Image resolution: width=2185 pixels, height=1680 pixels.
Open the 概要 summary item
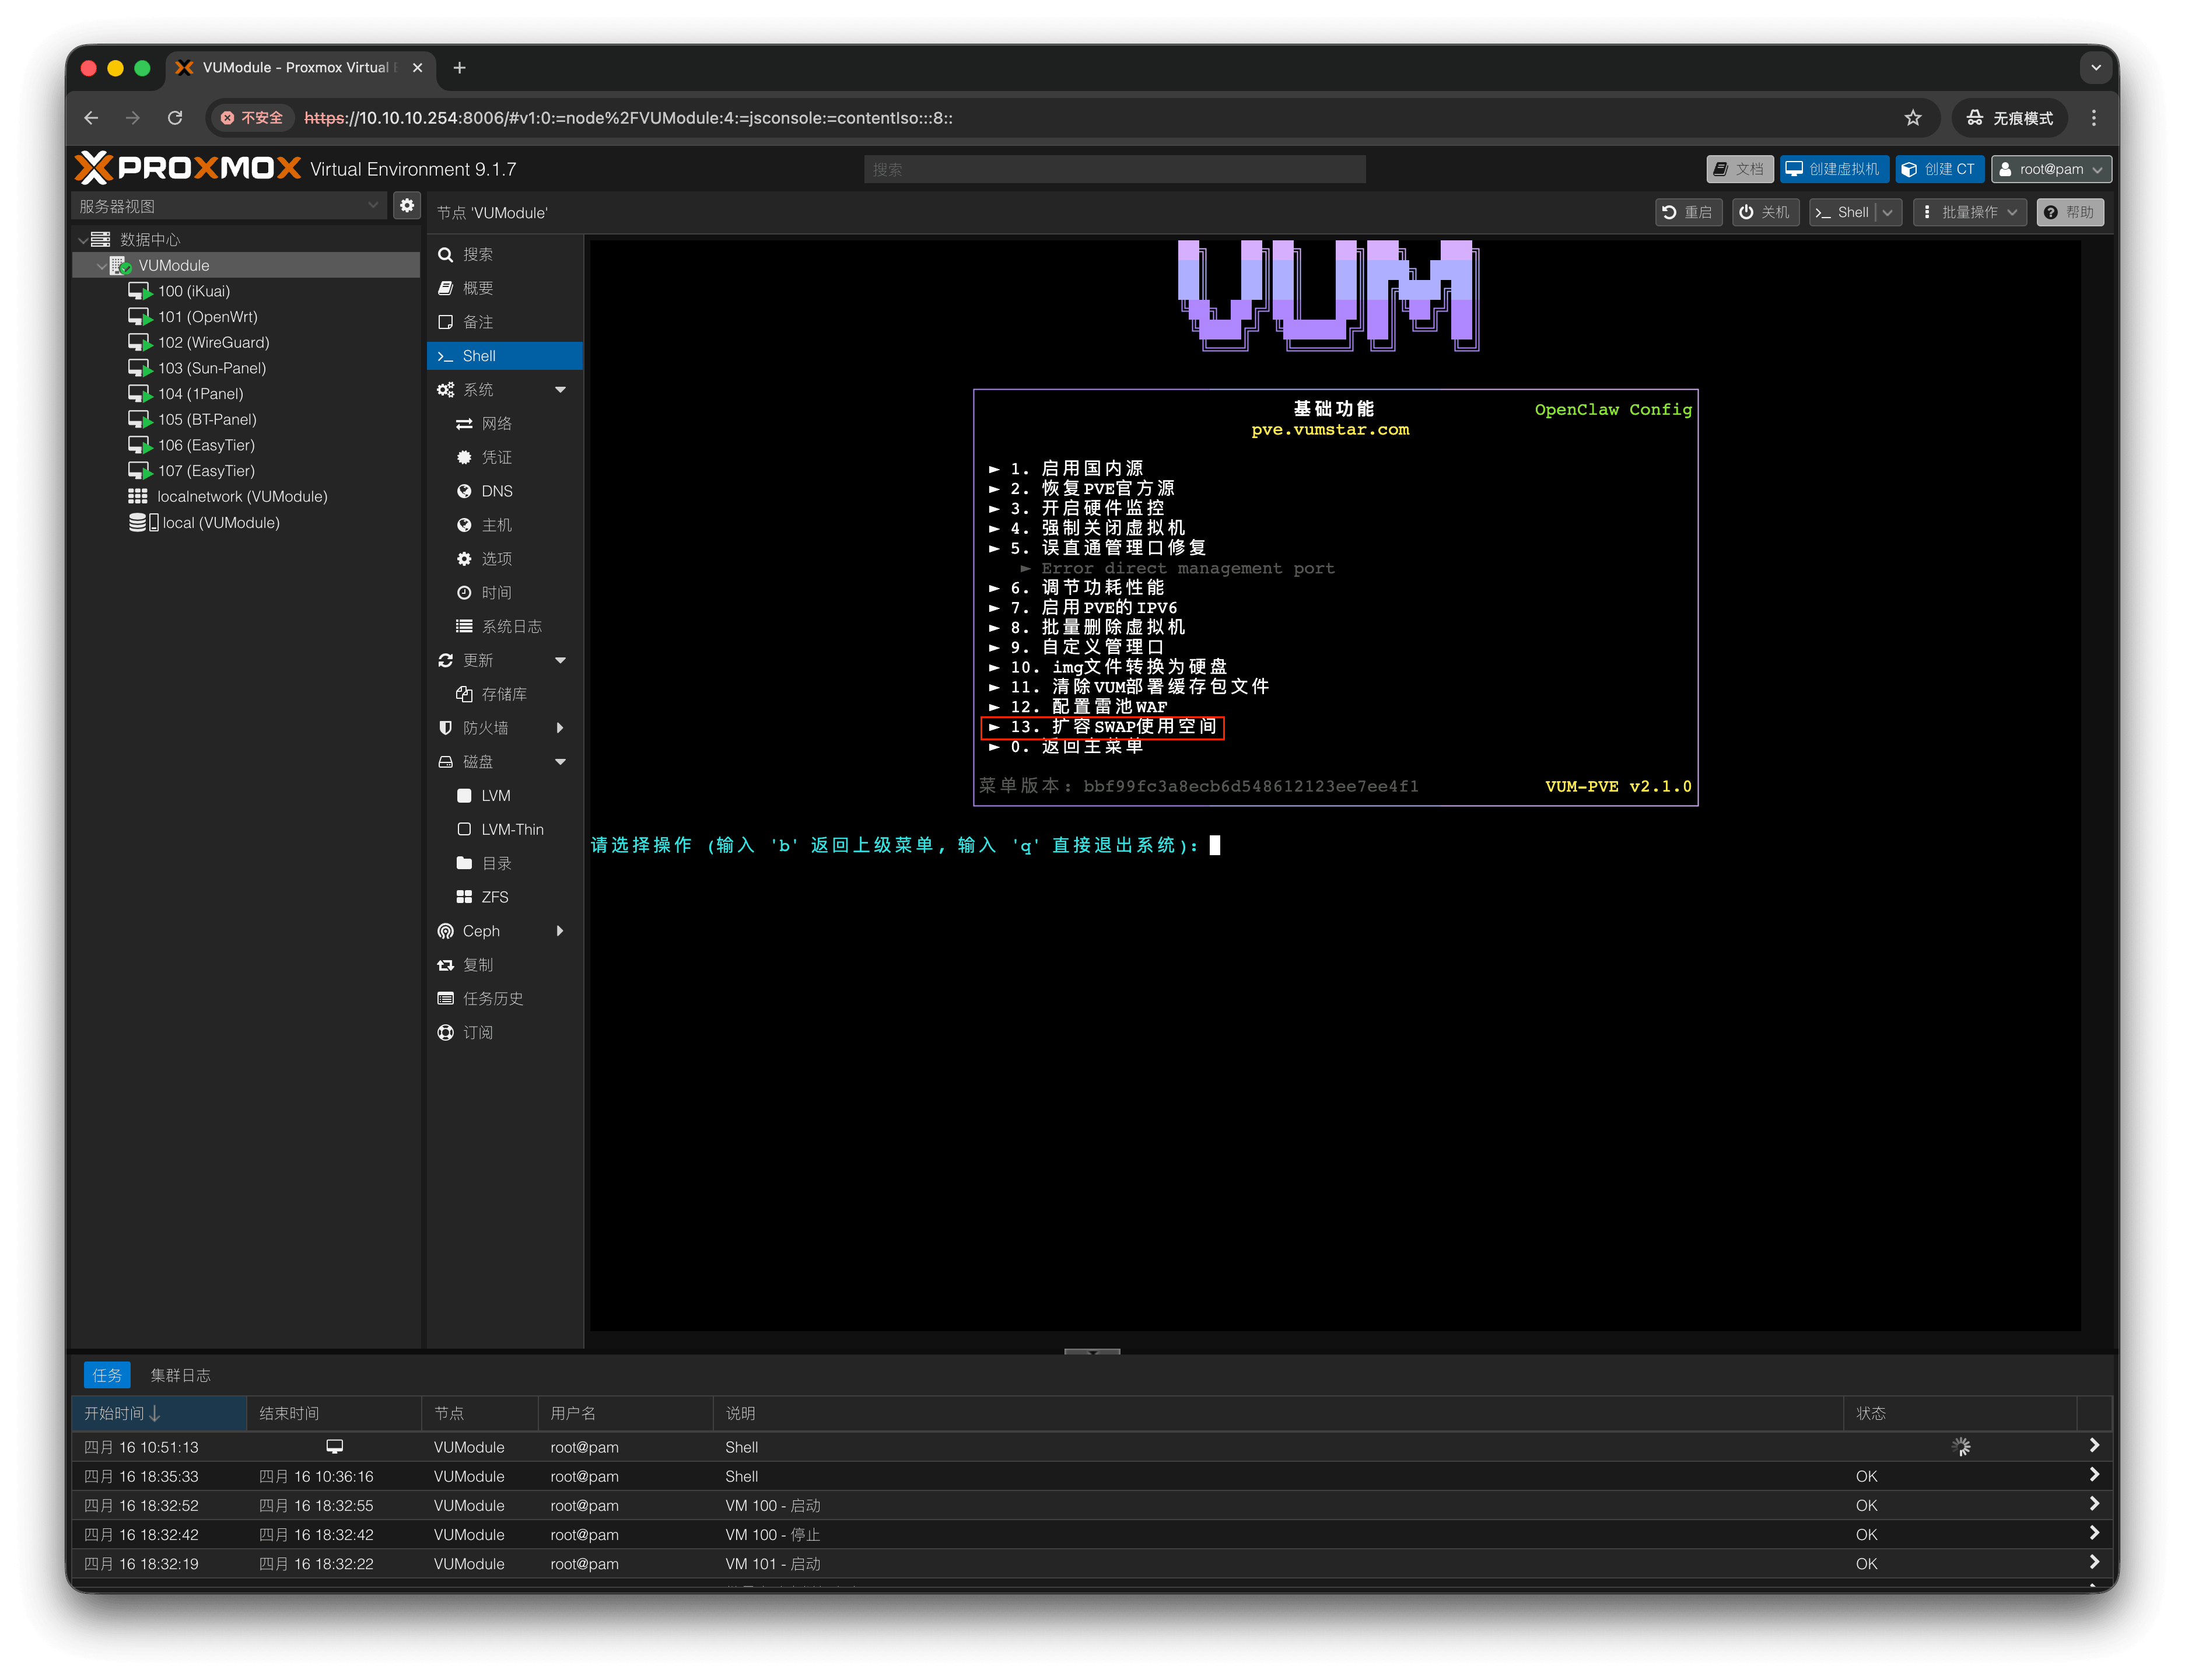[505, 288]
